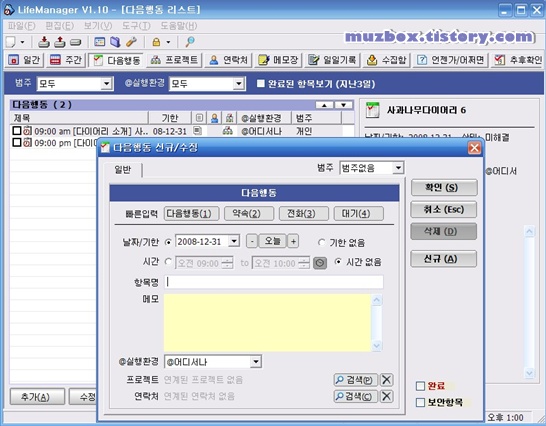Click the alarm icon on the 09:00 am row
The height and width of the screenshot is (426, 546).
click(28, 131)
